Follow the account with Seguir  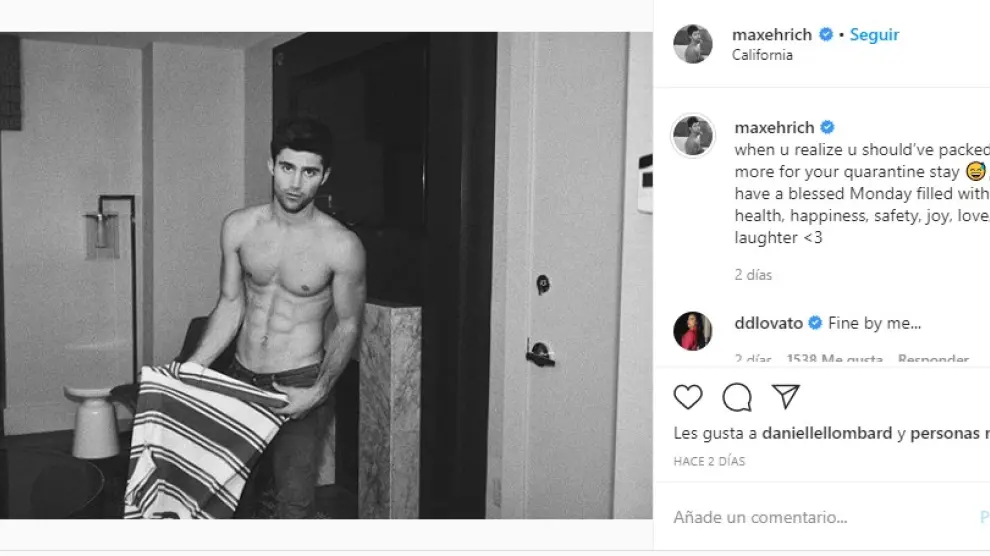coord(874,35)
